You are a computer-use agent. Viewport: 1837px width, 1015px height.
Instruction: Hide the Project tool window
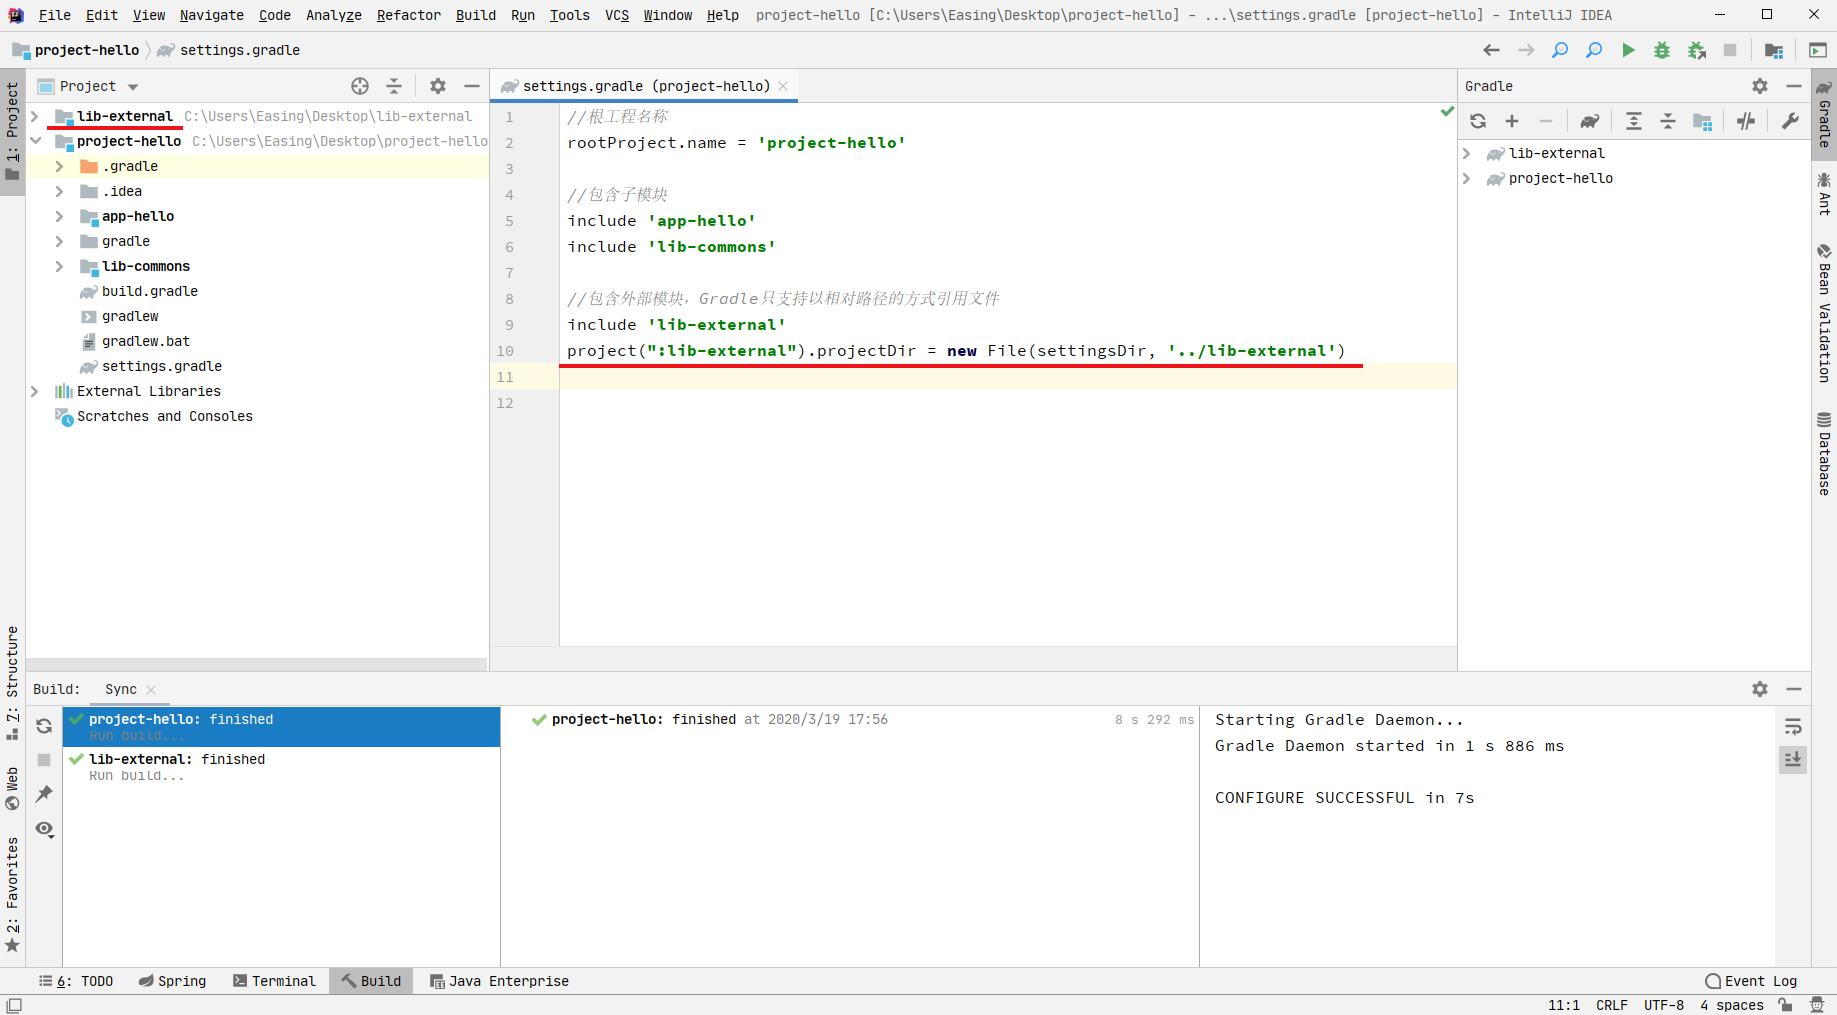point(472,86)
